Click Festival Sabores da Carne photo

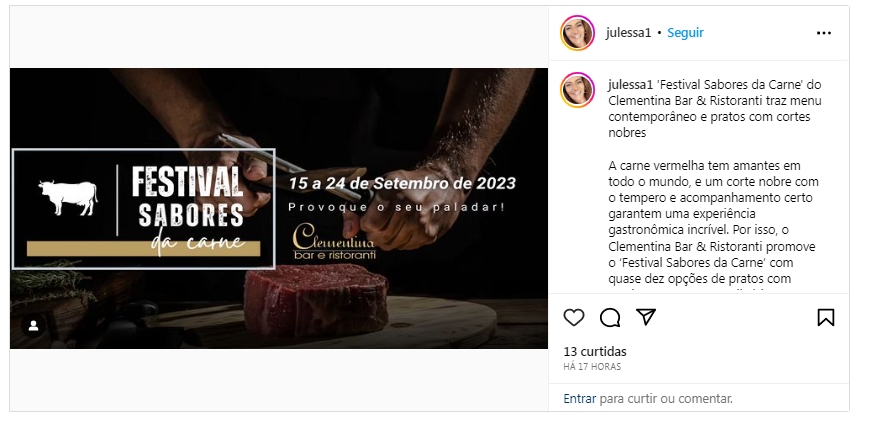point(279,209)
